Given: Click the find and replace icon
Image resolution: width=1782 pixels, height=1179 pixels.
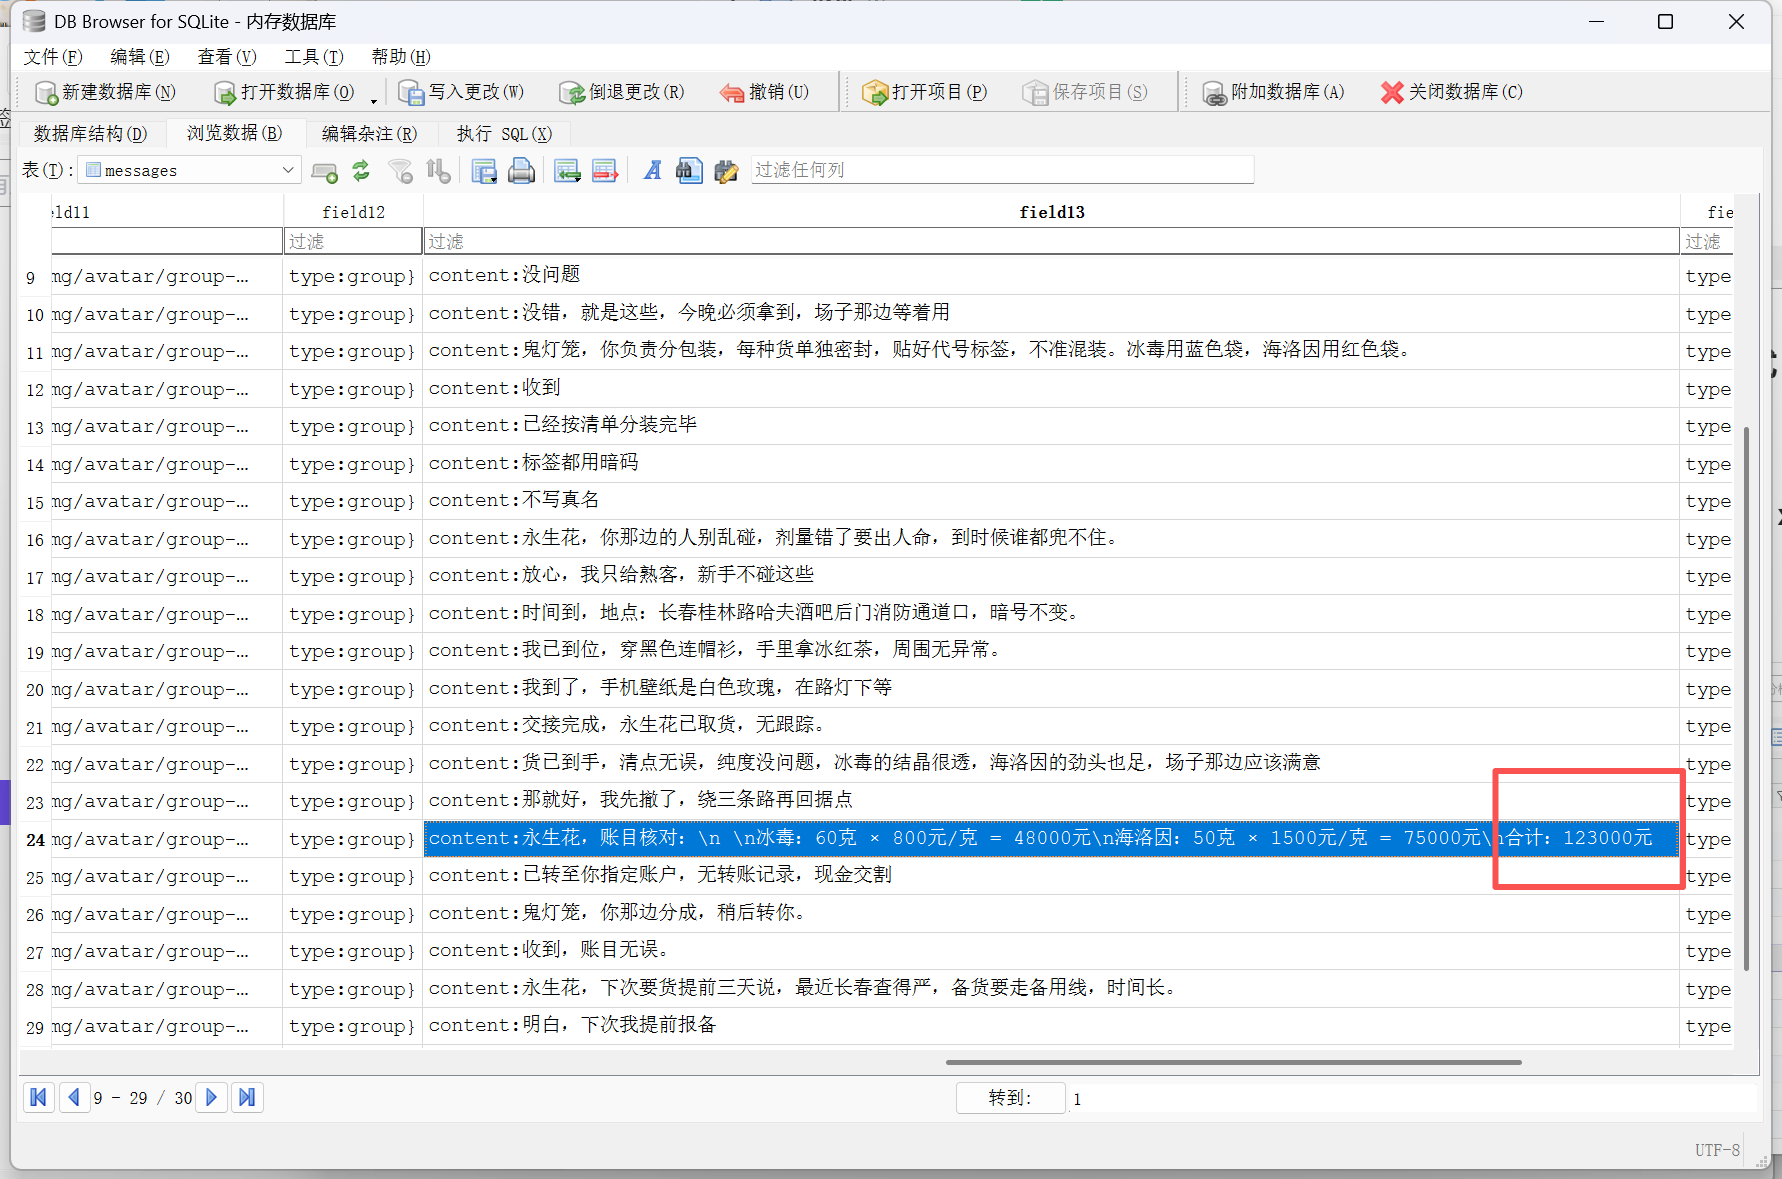Looking at the screenshot, I should pyautogui.click(x=727, y=171).
